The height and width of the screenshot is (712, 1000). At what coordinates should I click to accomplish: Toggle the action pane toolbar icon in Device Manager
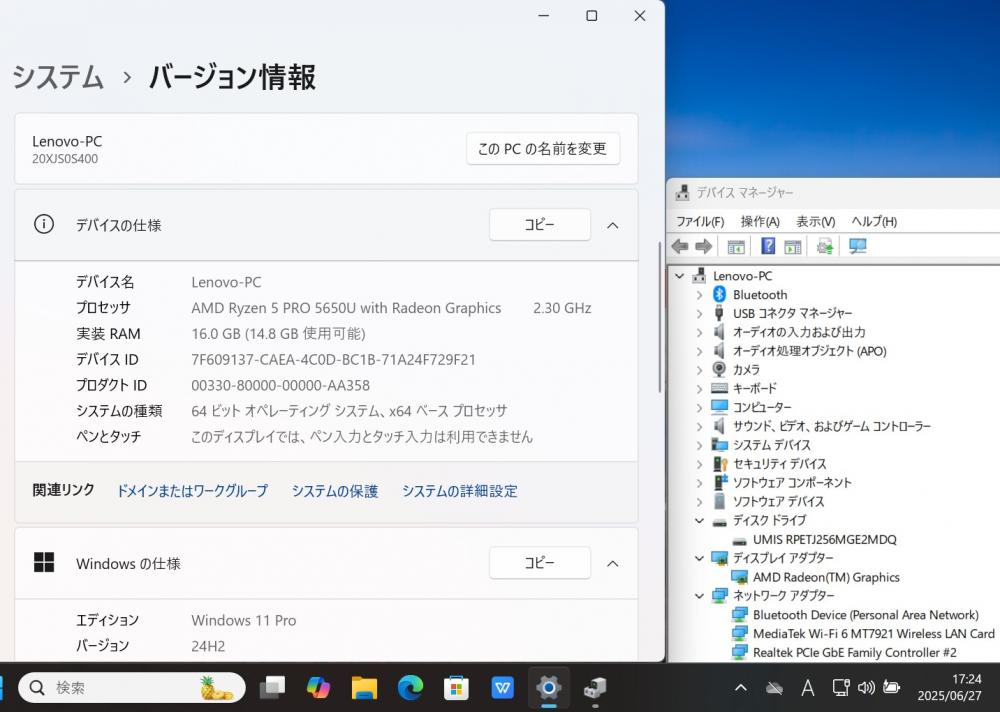(793, 246)
